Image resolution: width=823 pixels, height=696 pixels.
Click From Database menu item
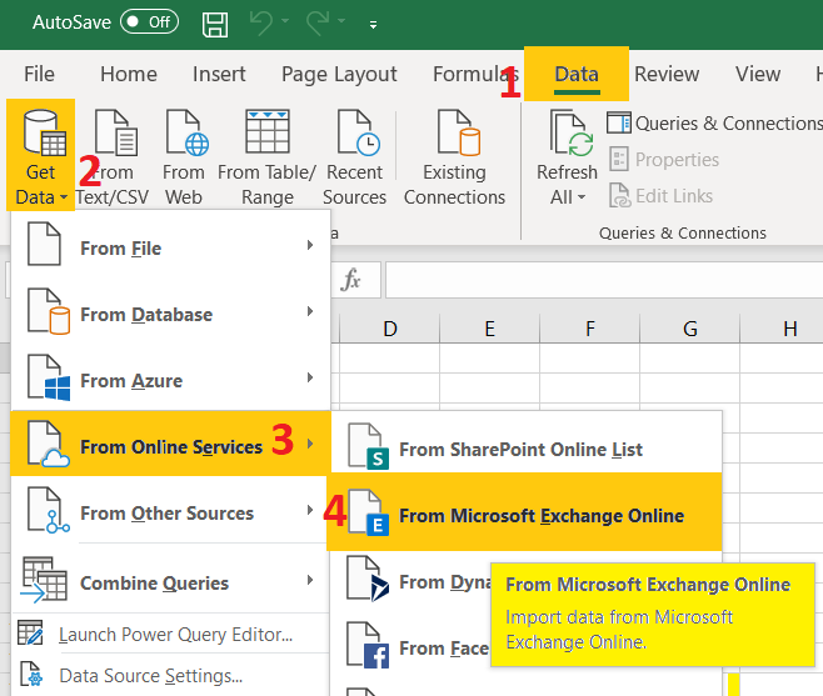pyautogui.click(x=171, y=312)
